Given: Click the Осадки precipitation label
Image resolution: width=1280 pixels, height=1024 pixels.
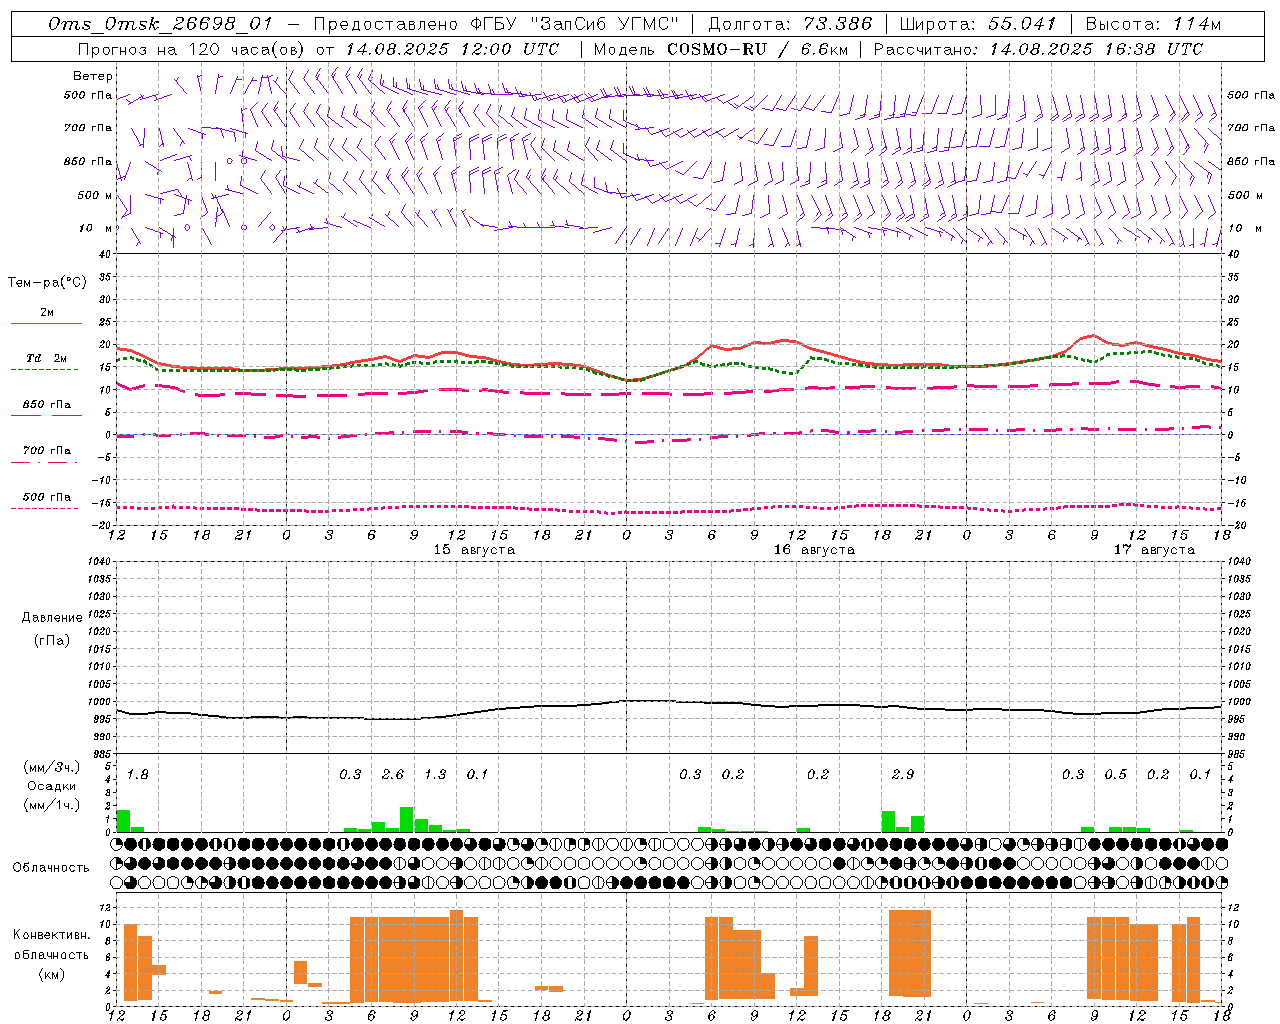Looking at the screenshot, I should 52,786.
